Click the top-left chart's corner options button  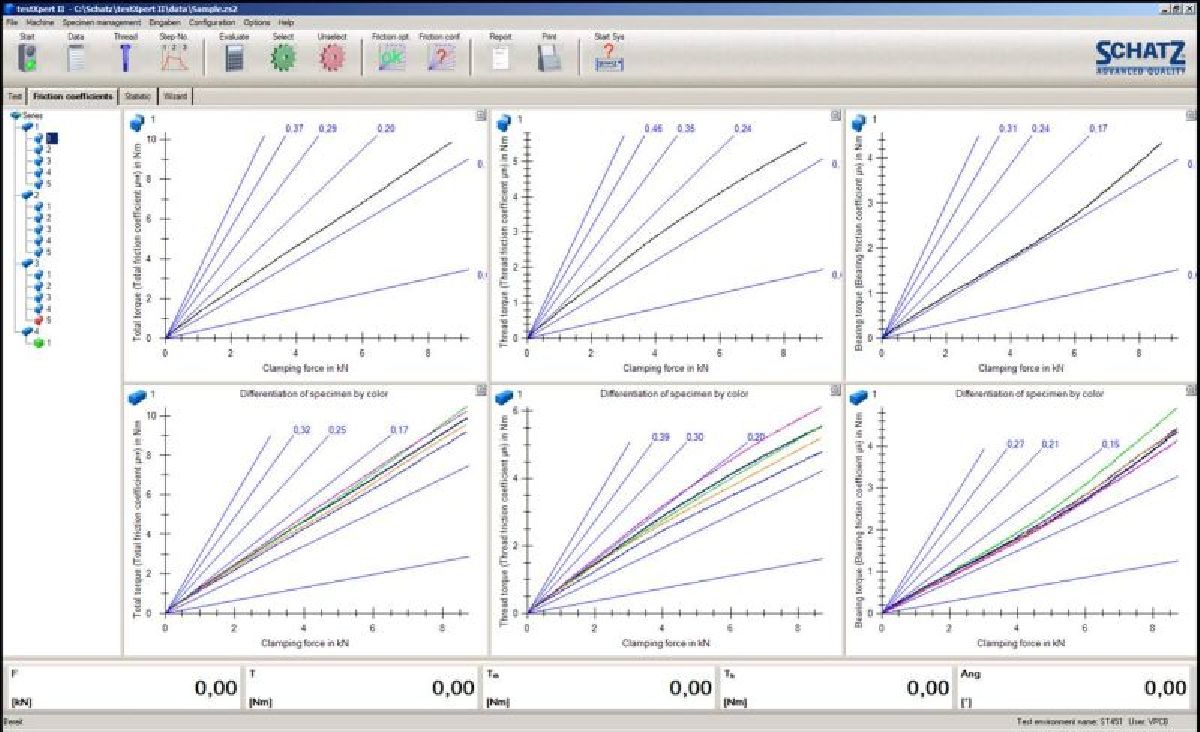pos(481,116)
